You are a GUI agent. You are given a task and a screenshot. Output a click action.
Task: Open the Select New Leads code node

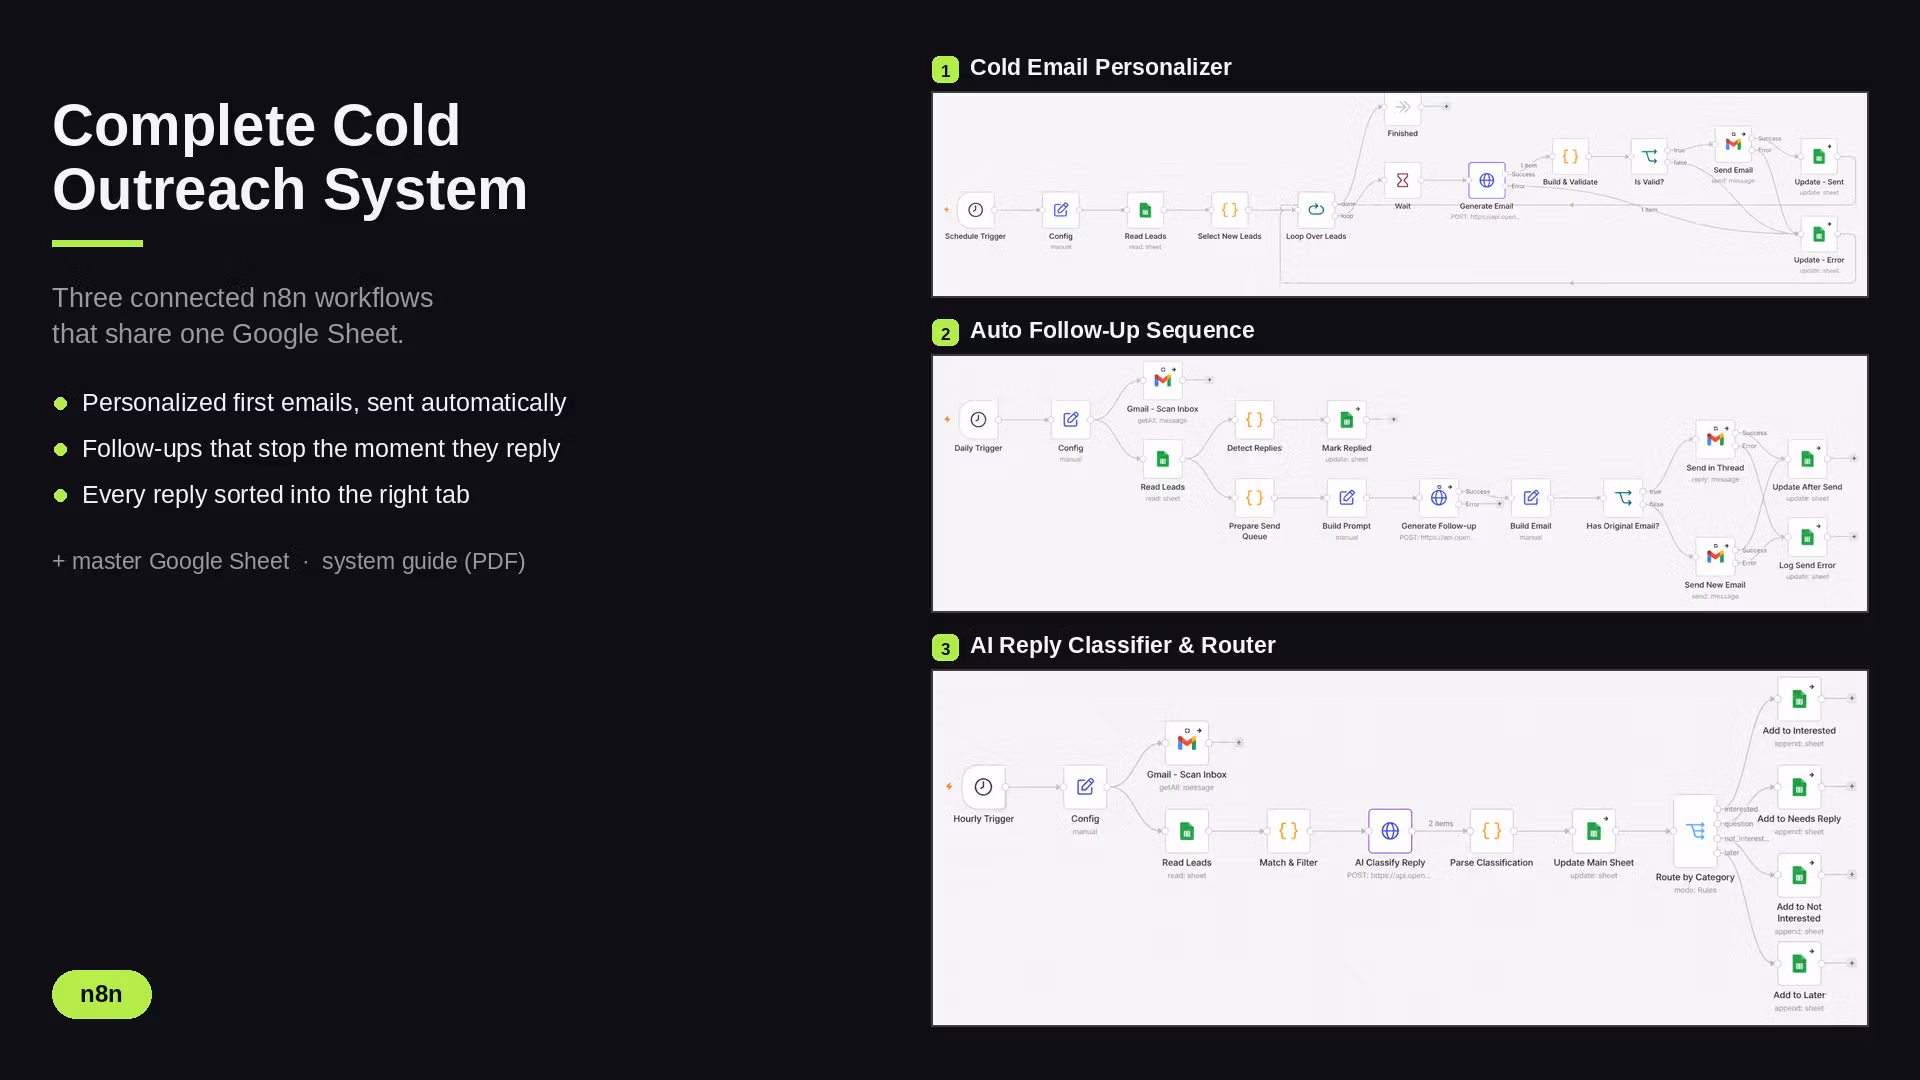pos(1229,210)
